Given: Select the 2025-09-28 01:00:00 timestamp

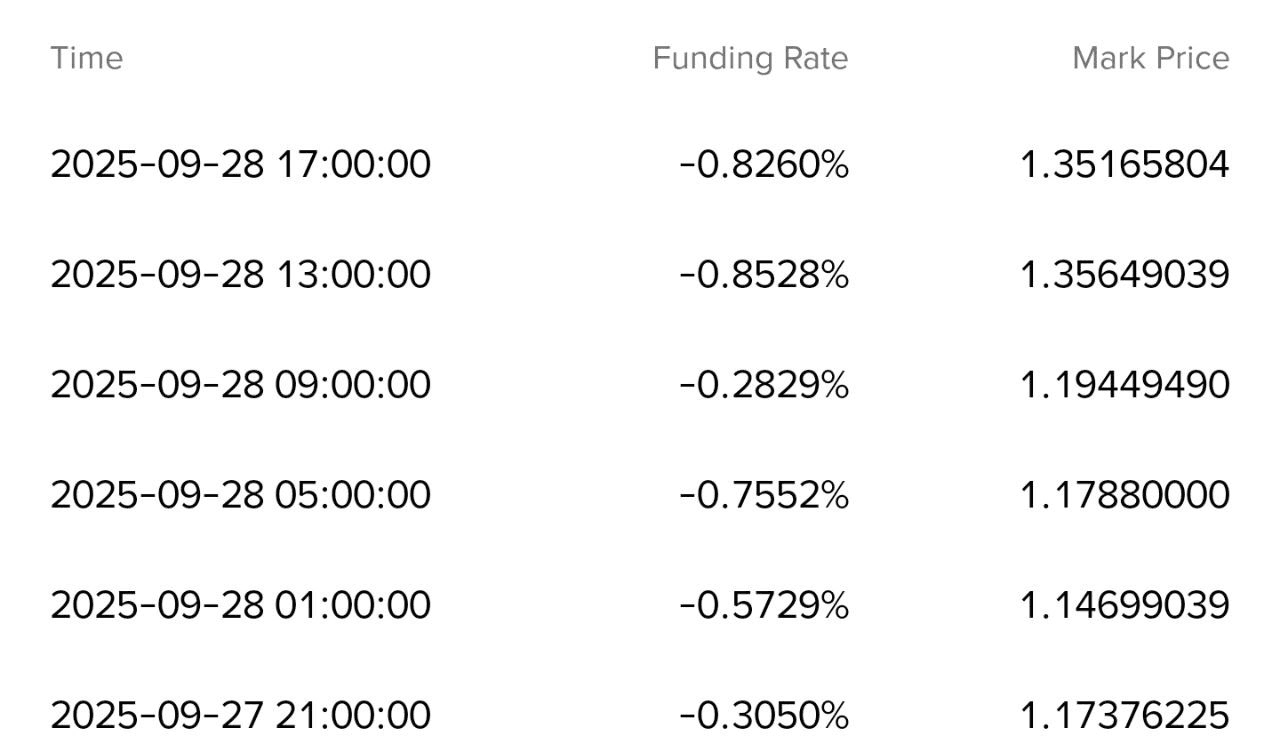Looking at the screenshot, I should (240, 604).
